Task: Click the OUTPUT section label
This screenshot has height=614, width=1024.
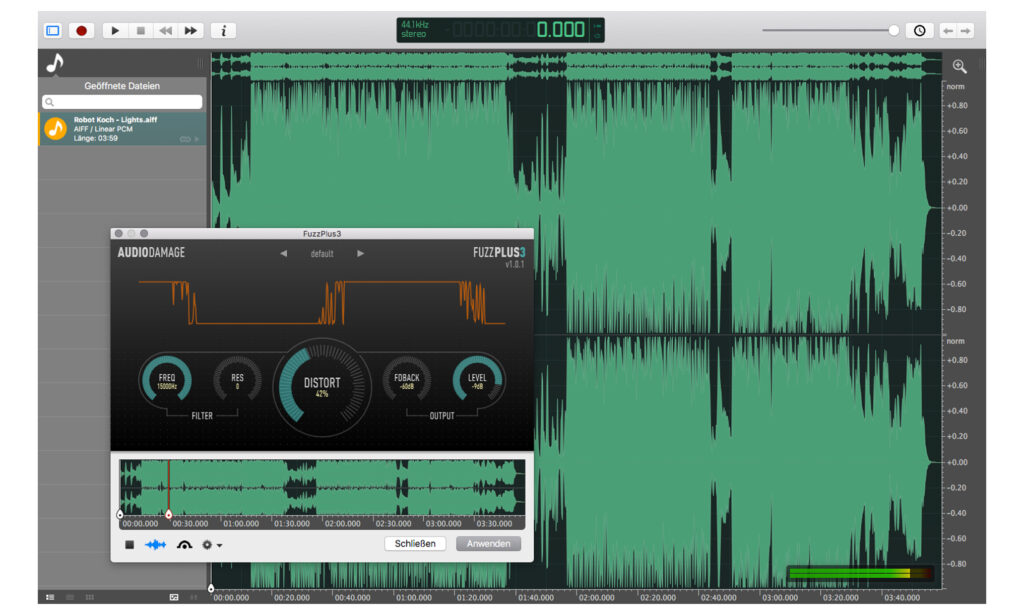Action: pos(441,415)
